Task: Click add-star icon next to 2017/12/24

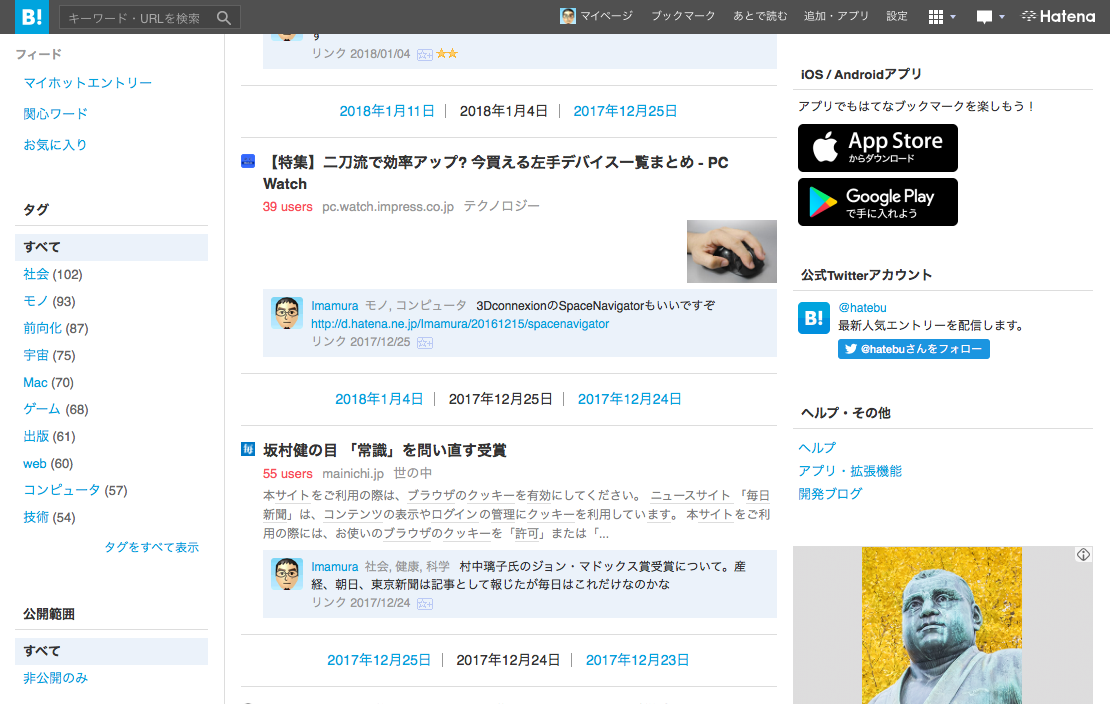Action: pyautogui.click(x=425, y=604)
